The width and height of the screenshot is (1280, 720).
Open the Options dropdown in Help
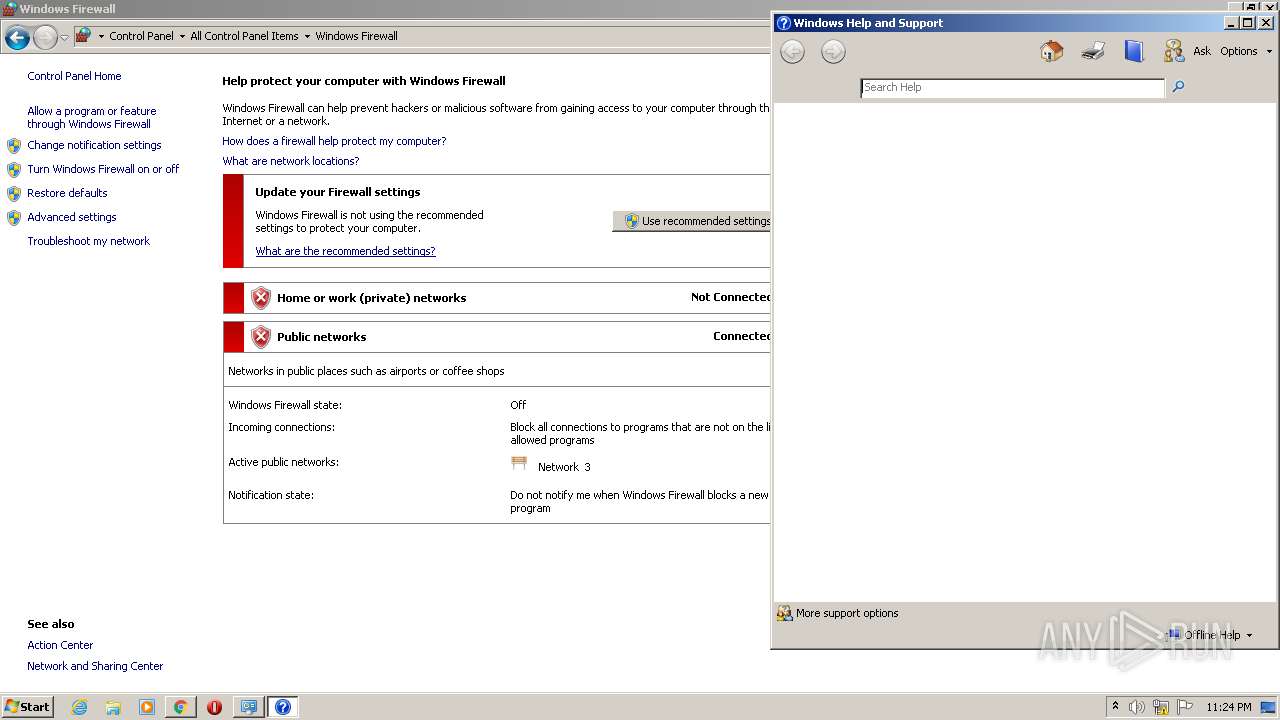coord(1245,51)
